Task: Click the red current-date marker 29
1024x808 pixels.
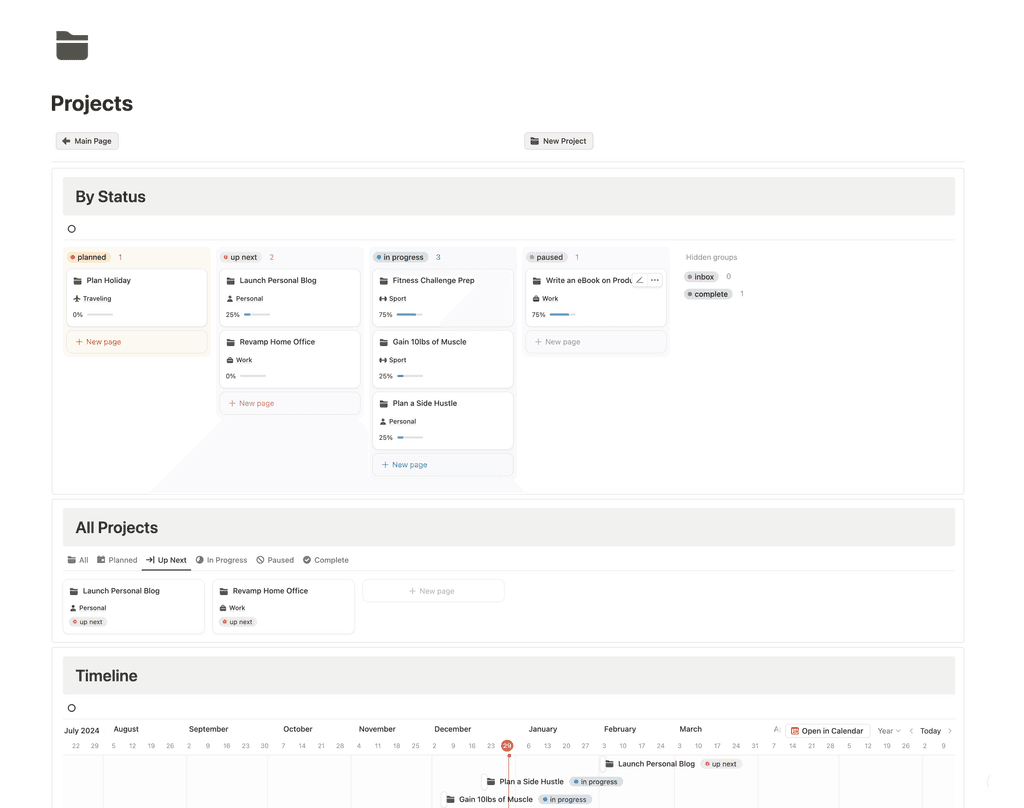Action: coord(507,745)
